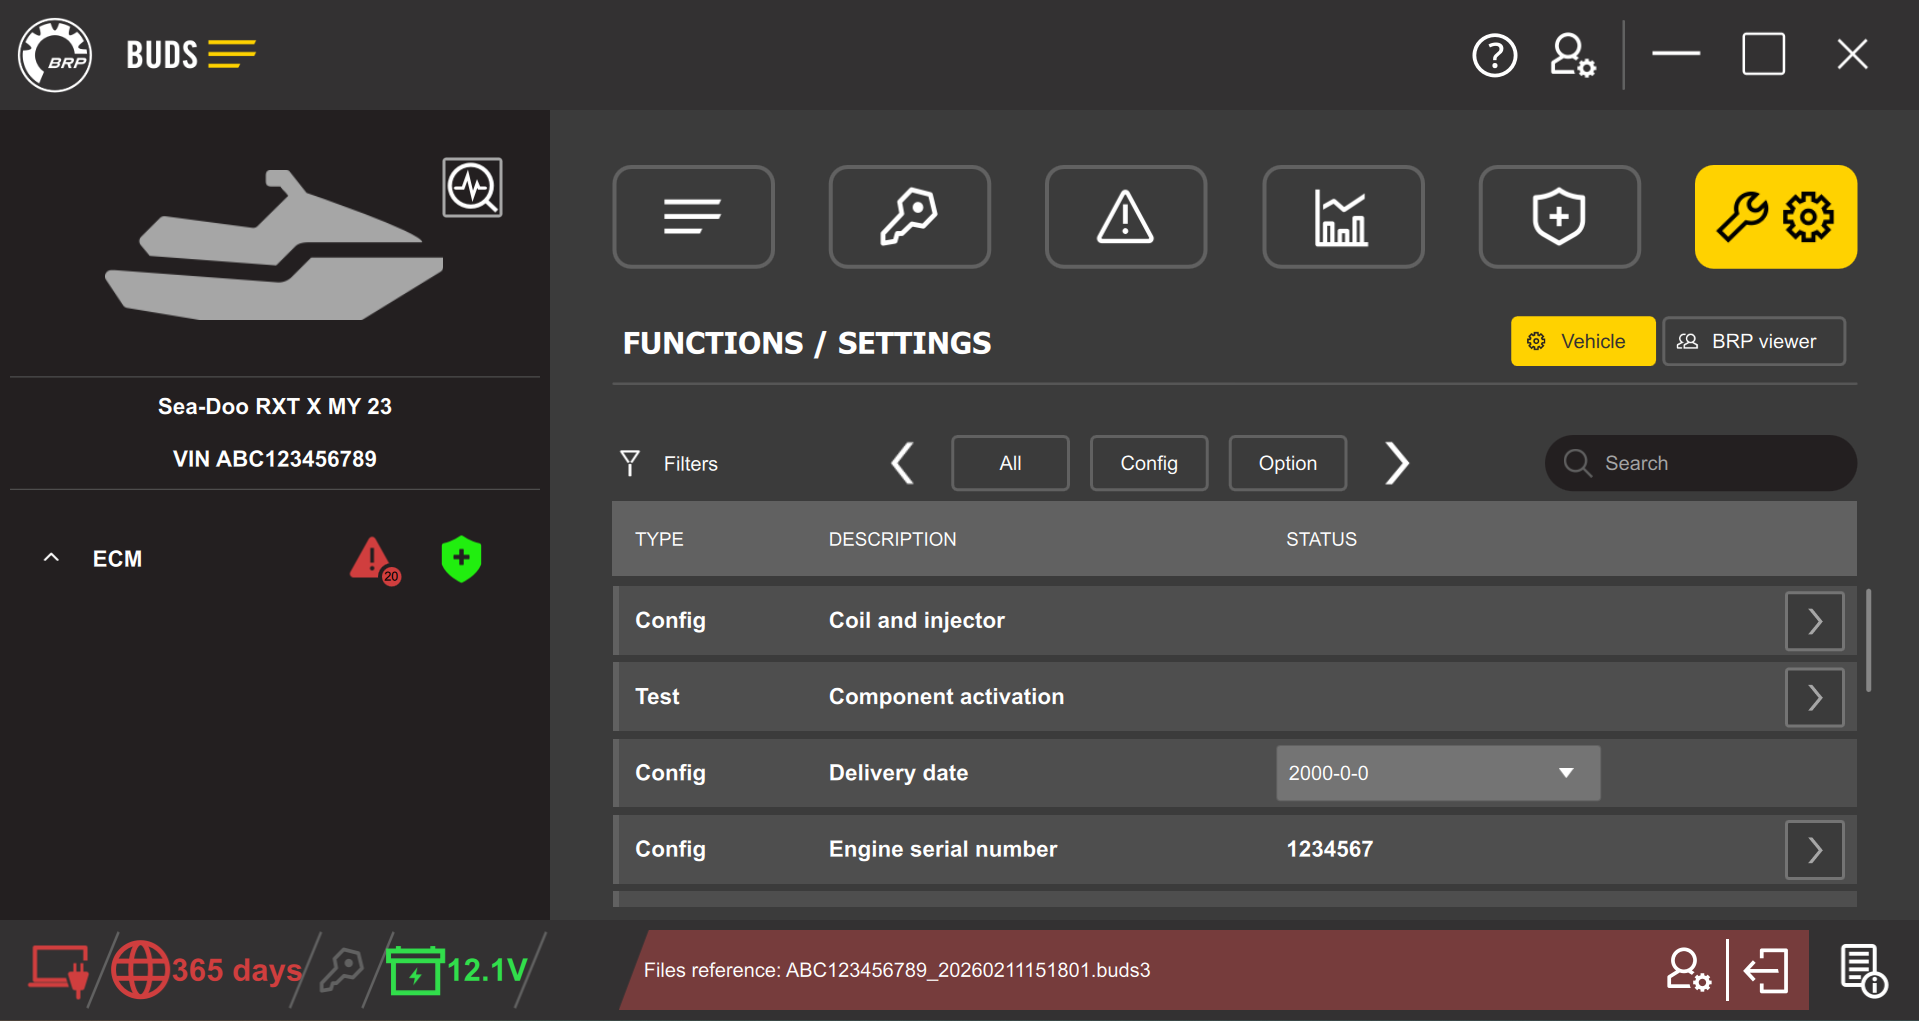
Task: Select the shield protection functions icon
Action: click(x=1559, y=217)
